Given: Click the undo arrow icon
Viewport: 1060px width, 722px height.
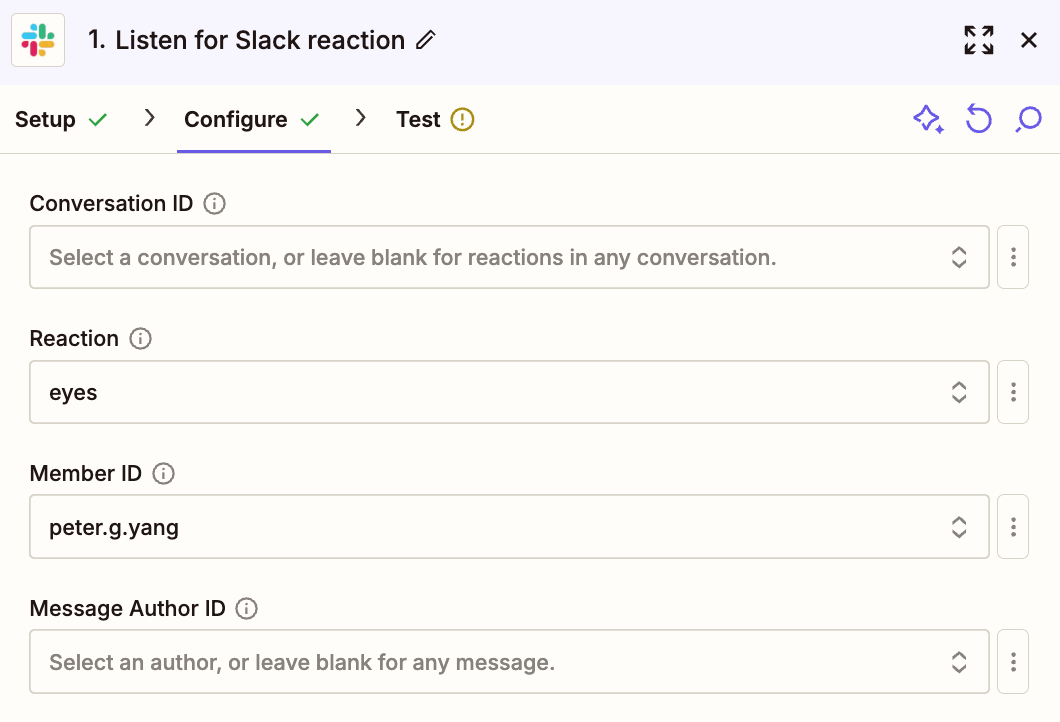Looking at the screenshot, I should pyautogui.click(x=978, y=120).
